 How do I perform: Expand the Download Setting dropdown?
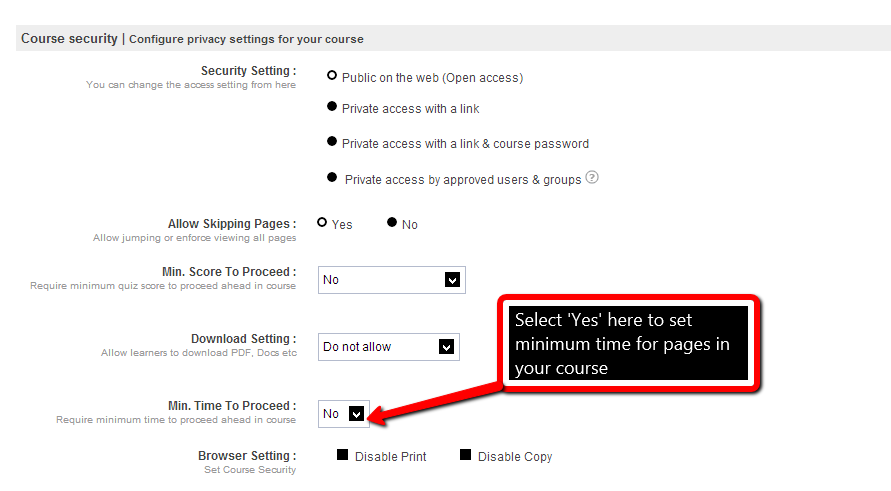pos(388,347)
